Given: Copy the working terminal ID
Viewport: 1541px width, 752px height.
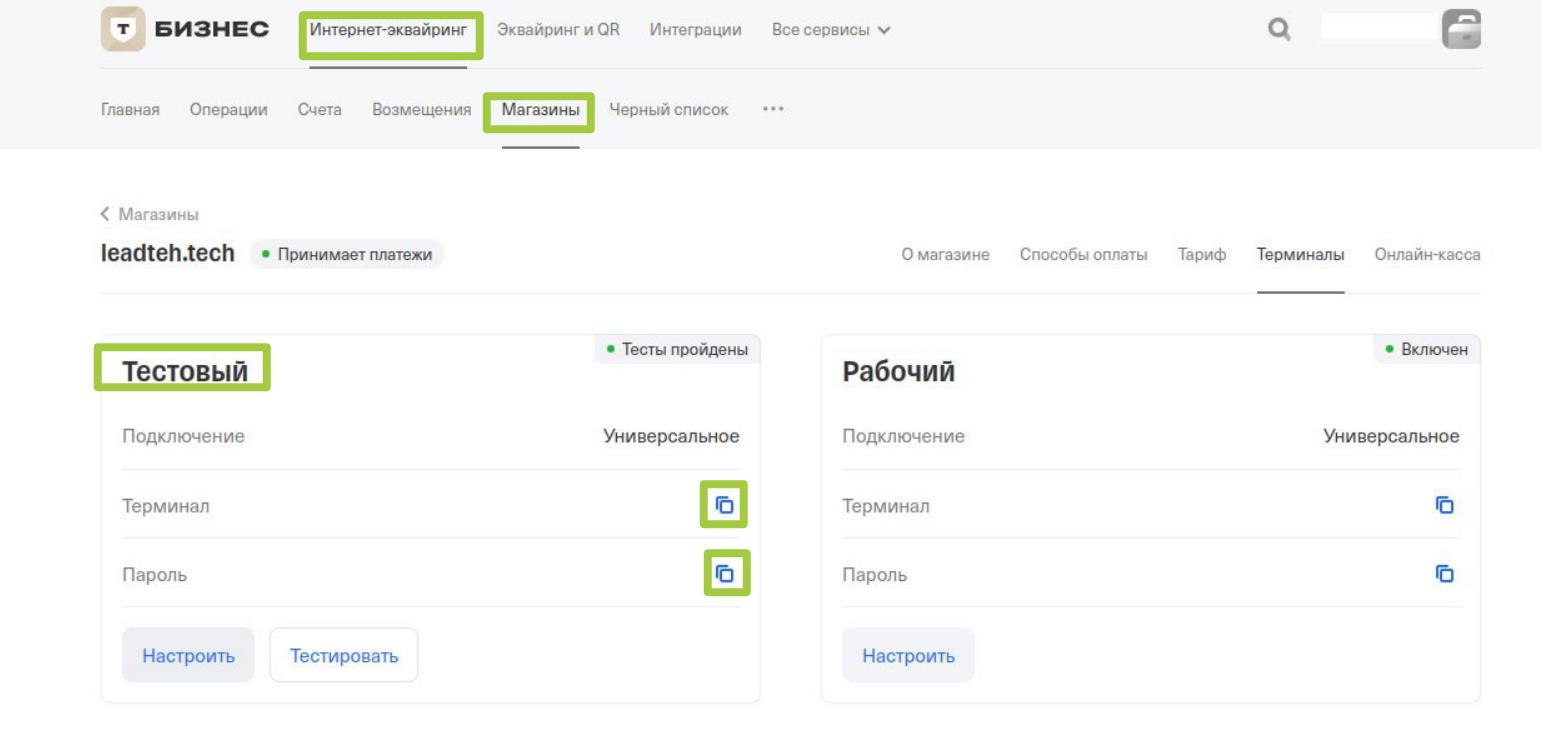Looking at the screenshot, I should click(1444, 506).
